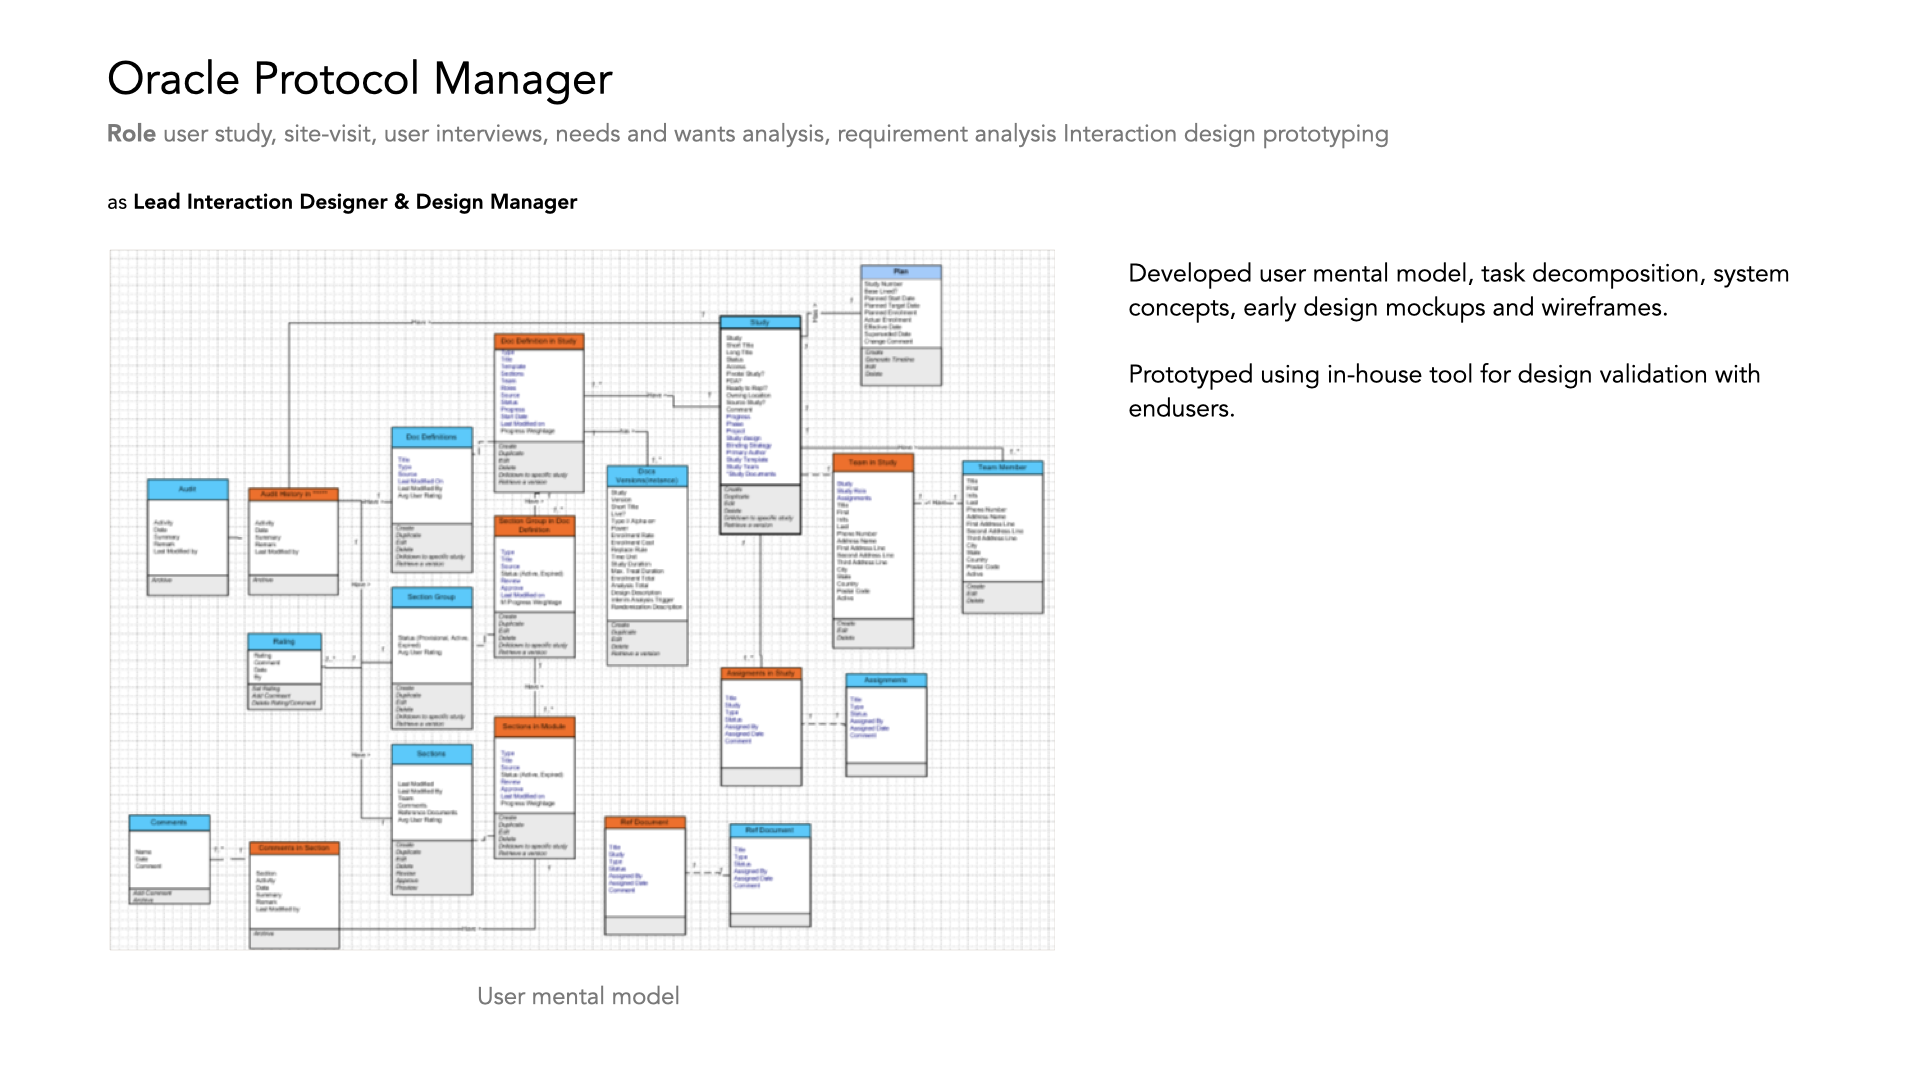Click the bold Role label
The width and height of the screenshot is (1920, 1080).
131,134
